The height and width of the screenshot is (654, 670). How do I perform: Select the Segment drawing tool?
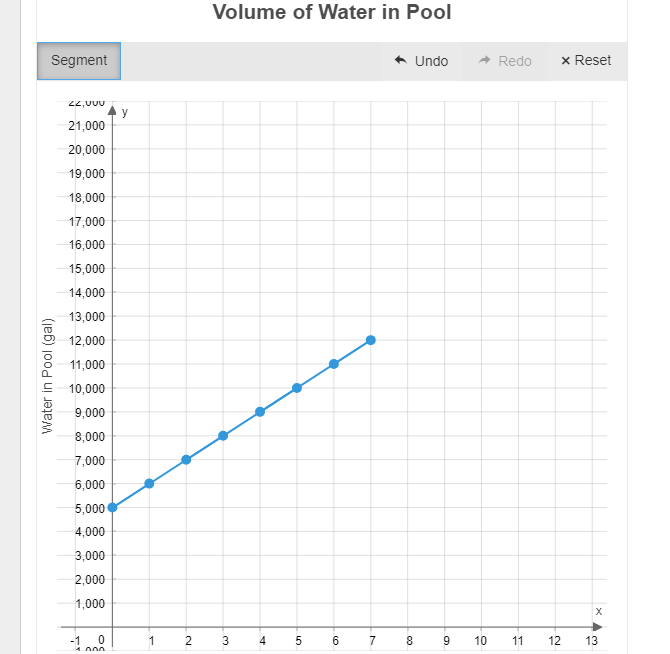click(x=79, y=61)
